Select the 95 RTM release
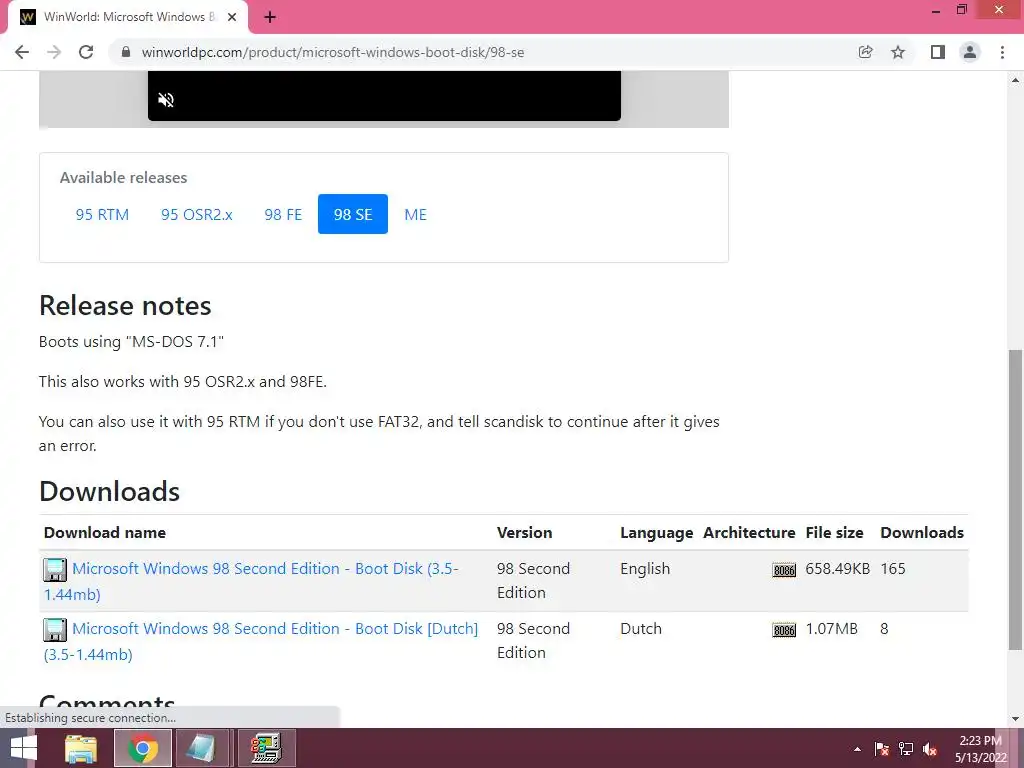Image resolution: width=1024 pixels, height=768 pixels. tap(102, 214)
